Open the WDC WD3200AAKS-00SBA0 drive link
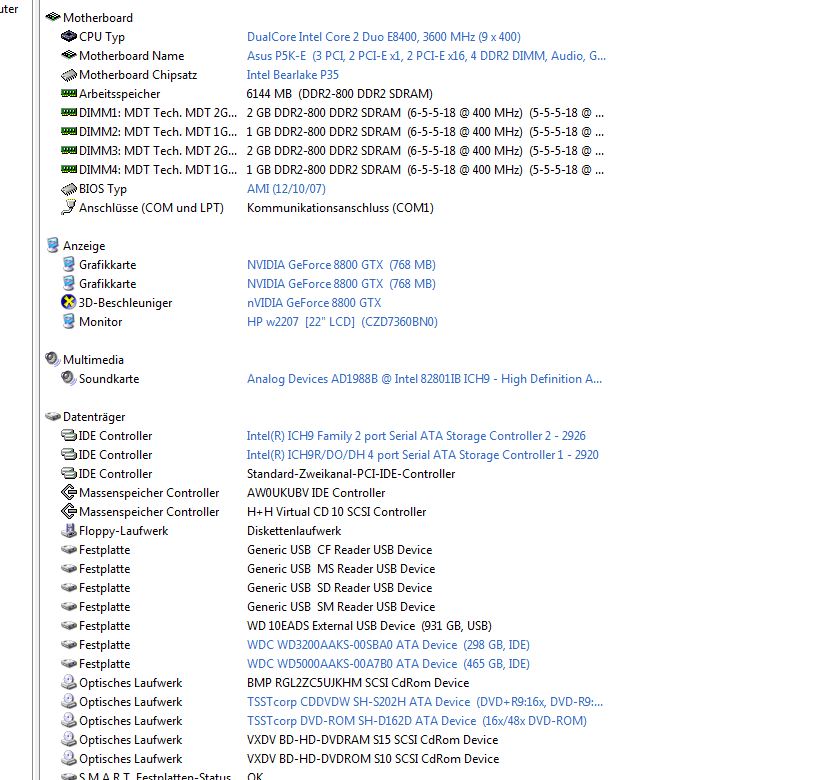Screen dimensions: 815x780 (388, 645)
